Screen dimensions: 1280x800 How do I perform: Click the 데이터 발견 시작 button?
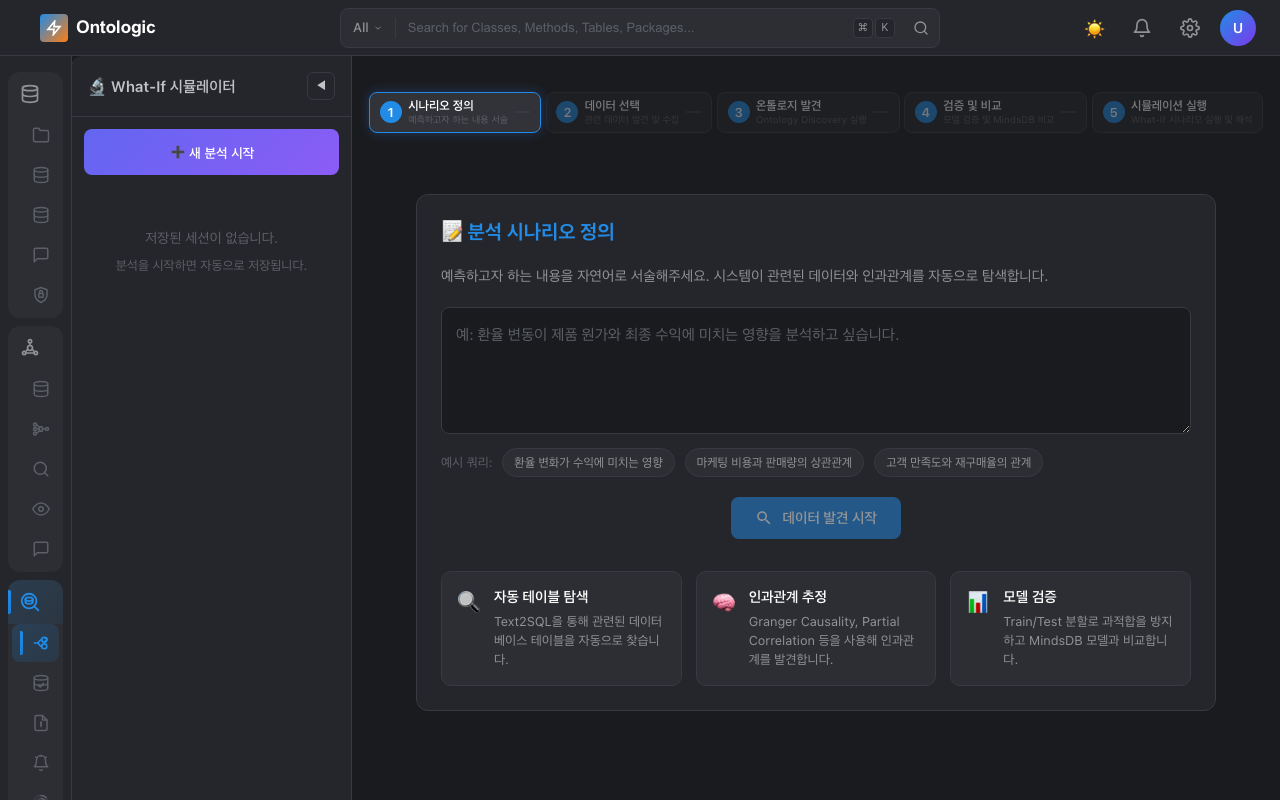(x=816, y=518)
